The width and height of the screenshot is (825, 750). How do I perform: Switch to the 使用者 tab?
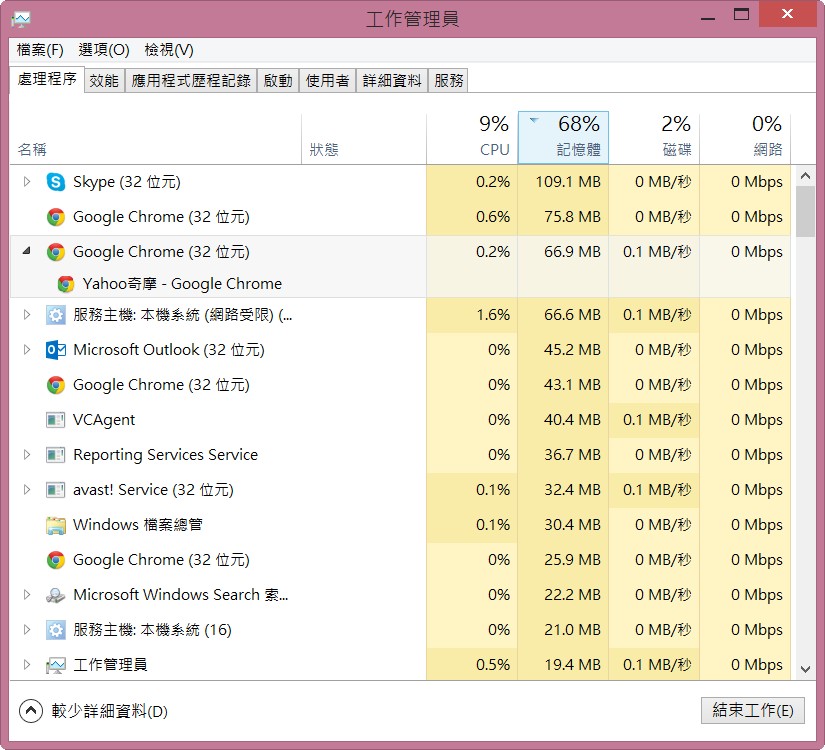tap(327, 81)
